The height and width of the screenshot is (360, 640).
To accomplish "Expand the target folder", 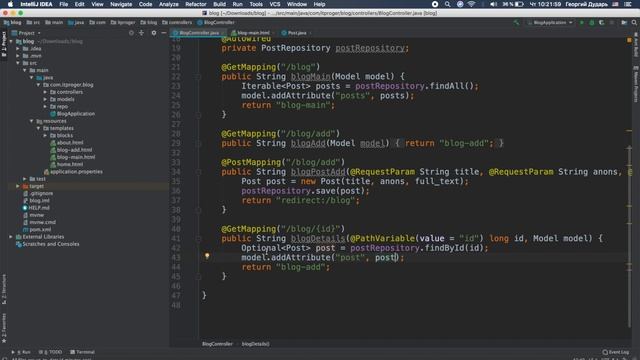I will click(18, 186).
